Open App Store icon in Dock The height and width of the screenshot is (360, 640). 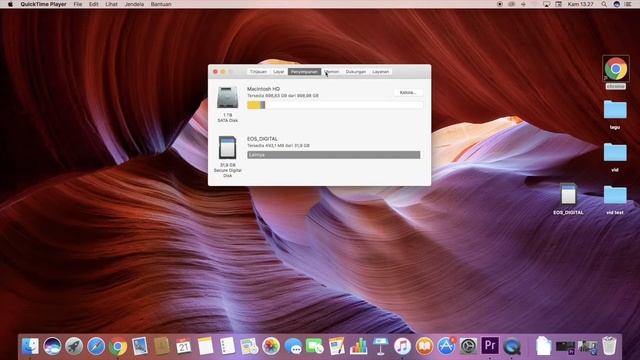tap(447, 346)
